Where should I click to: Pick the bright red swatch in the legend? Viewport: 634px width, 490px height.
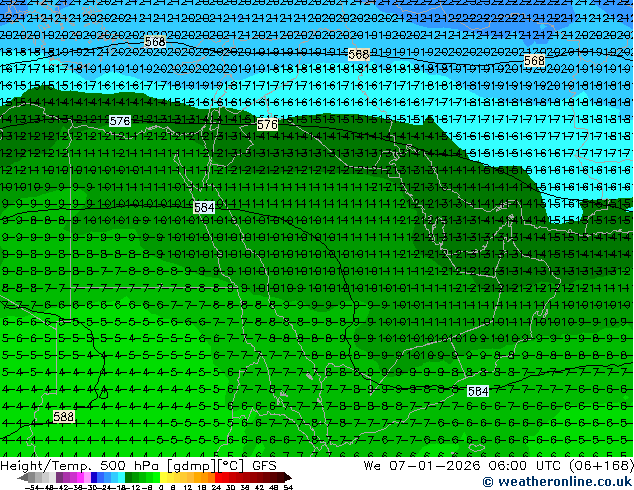(218, 477)
